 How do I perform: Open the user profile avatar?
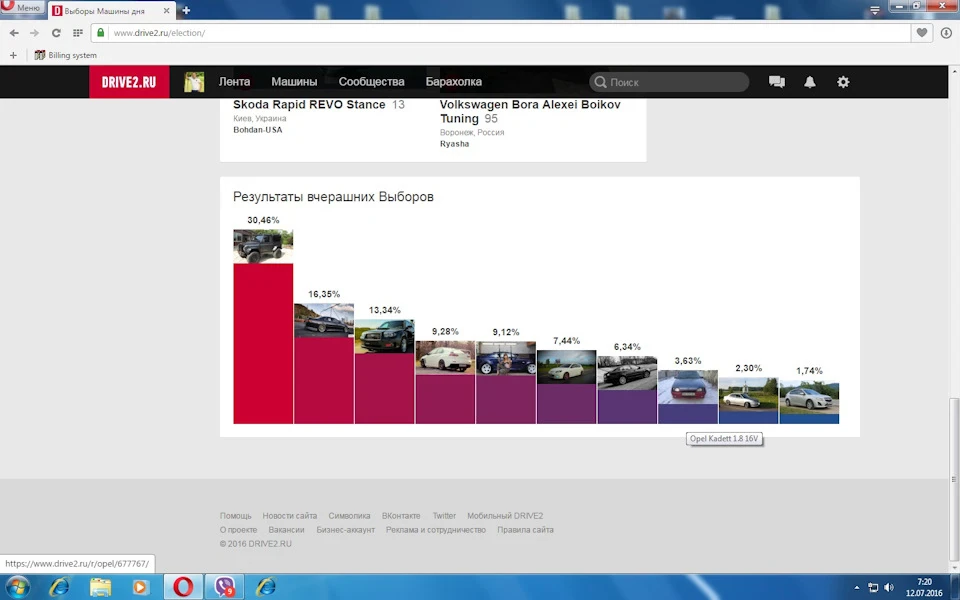point(194,82)
